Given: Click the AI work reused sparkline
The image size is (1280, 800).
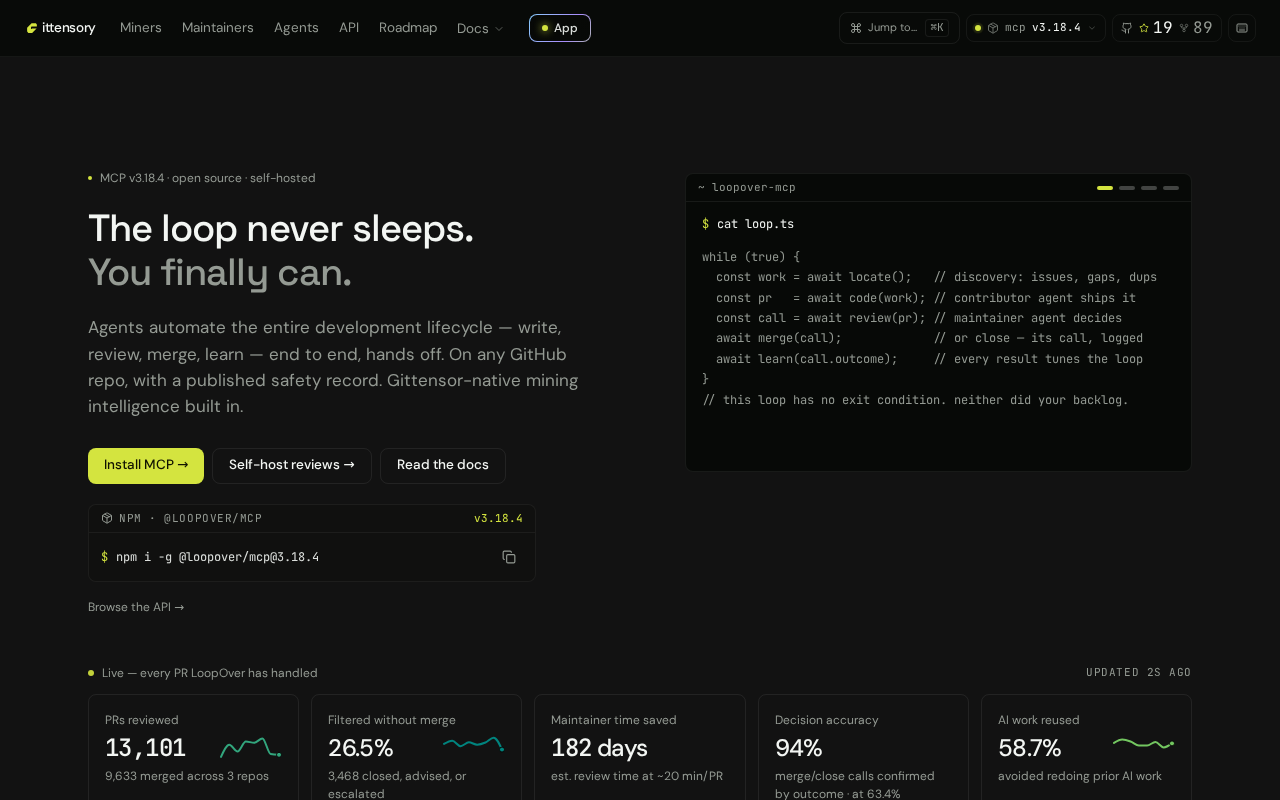Looking at the screenshot, I should click(1143, 743).
